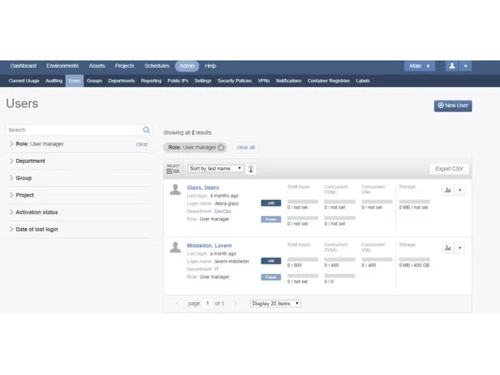
Task: Switch to Container Registries tab
Action: 329,81
